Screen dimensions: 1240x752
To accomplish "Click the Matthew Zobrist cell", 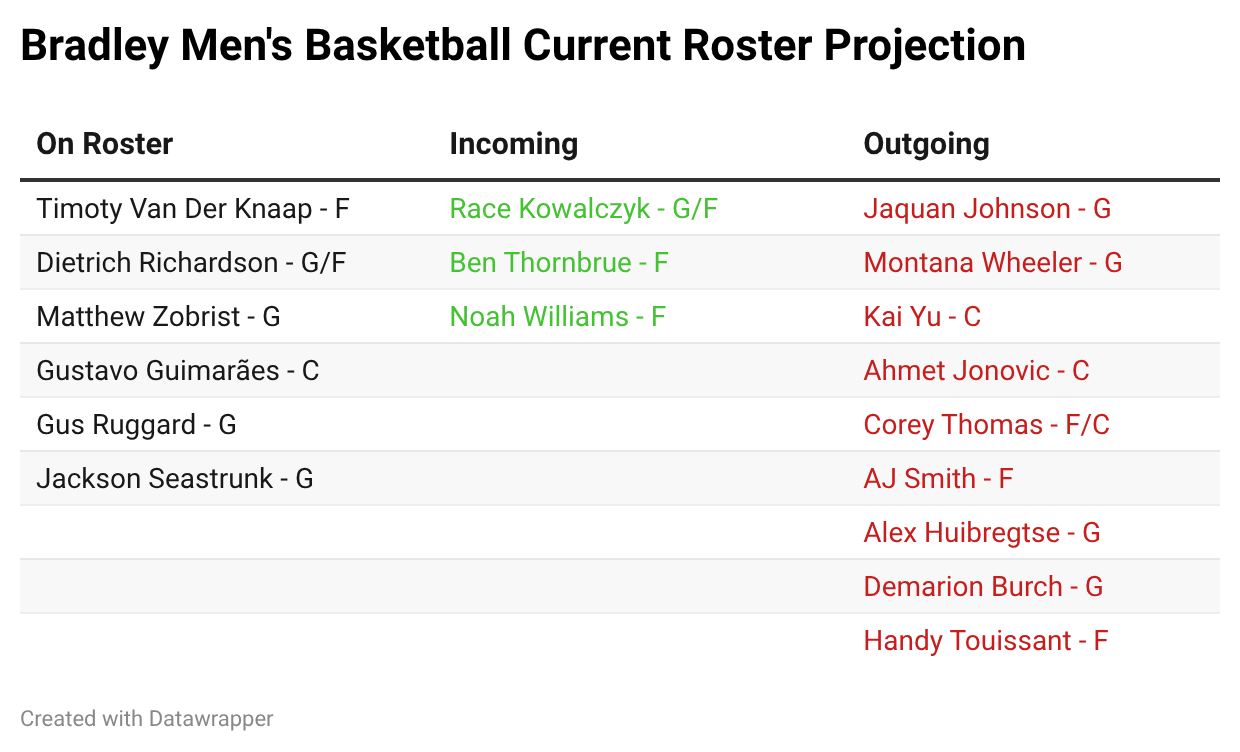I will click(x=158, y=317).
